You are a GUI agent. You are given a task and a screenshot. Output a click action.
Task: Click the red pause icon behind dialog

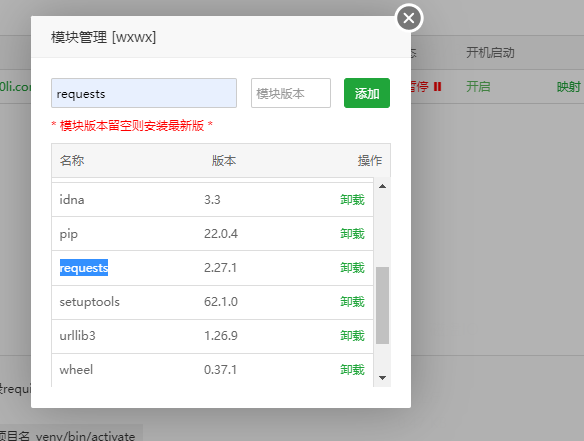pyautogui.click(x=438, y=87)
